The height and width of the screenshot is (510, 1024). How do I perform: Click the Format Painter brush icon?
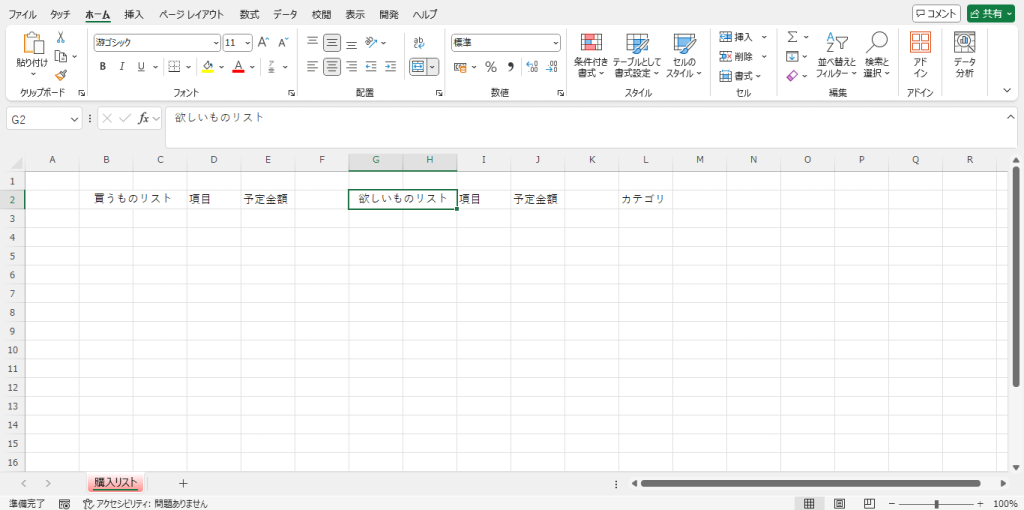point(60,75)
